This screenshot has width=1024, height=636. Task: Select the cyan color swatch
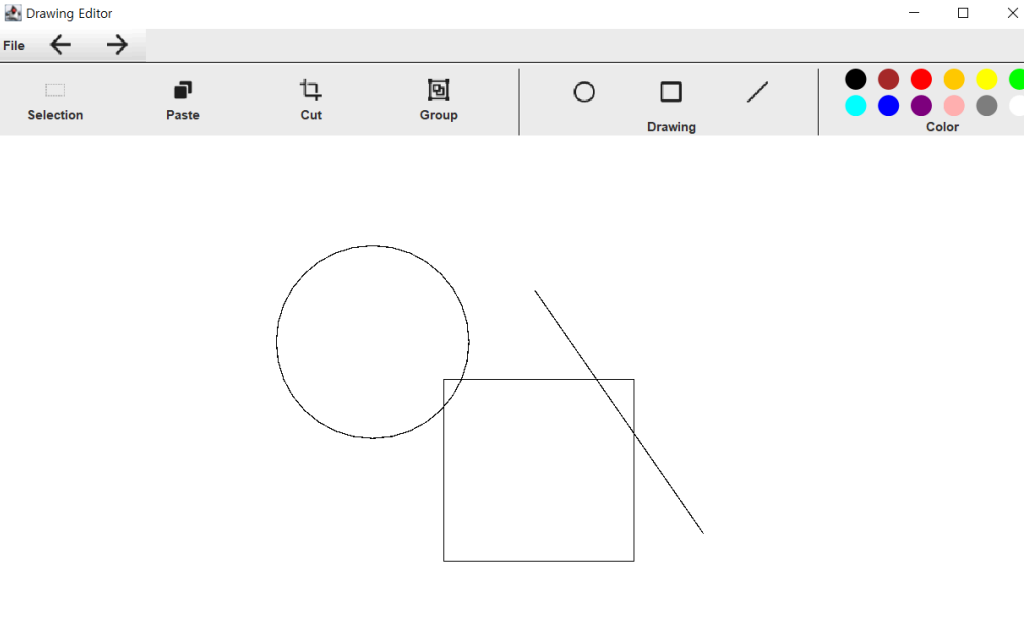click(856, 106)
